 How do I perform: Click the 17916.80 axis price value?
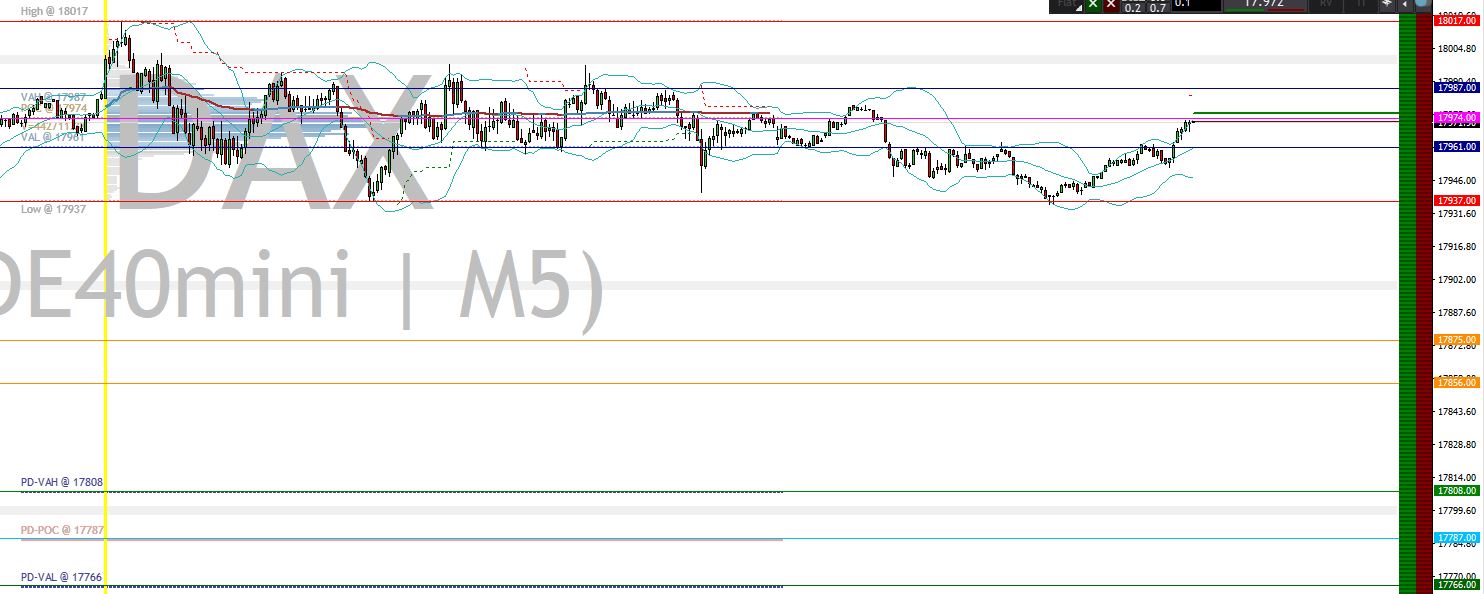point(1456,247)
